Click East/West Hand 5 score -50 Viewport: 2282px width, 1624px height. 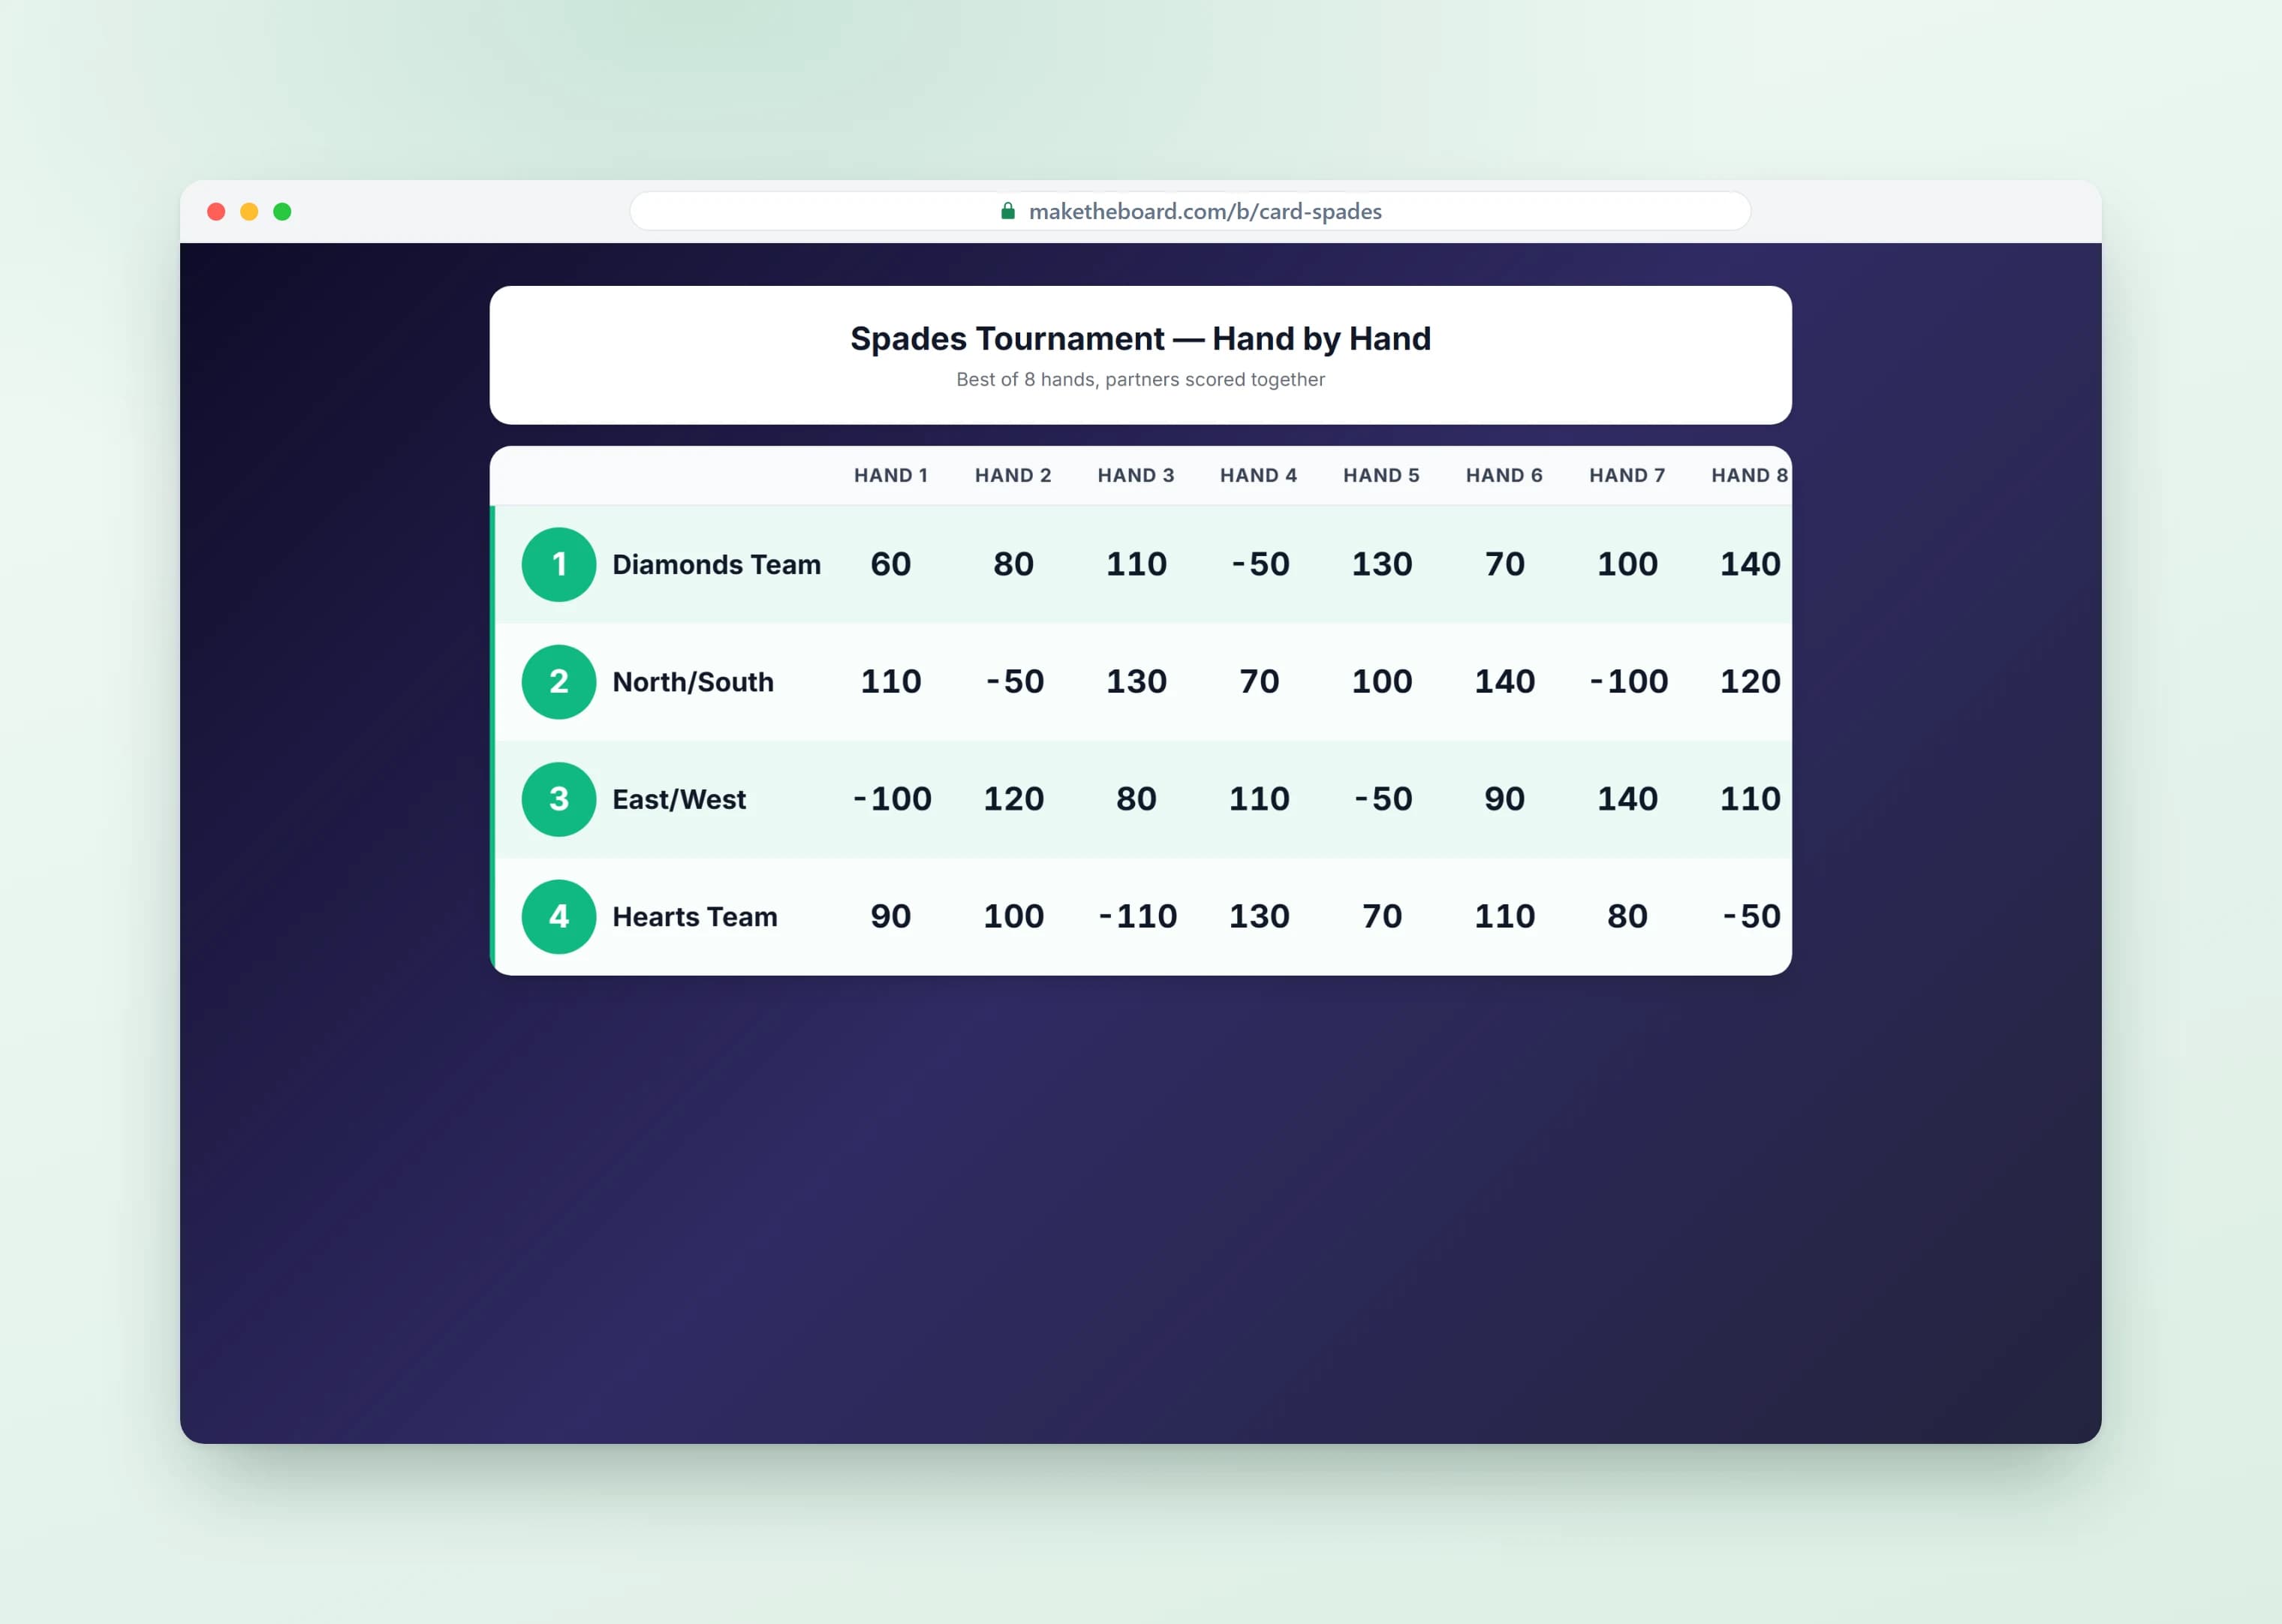[x=1383, y=799]
